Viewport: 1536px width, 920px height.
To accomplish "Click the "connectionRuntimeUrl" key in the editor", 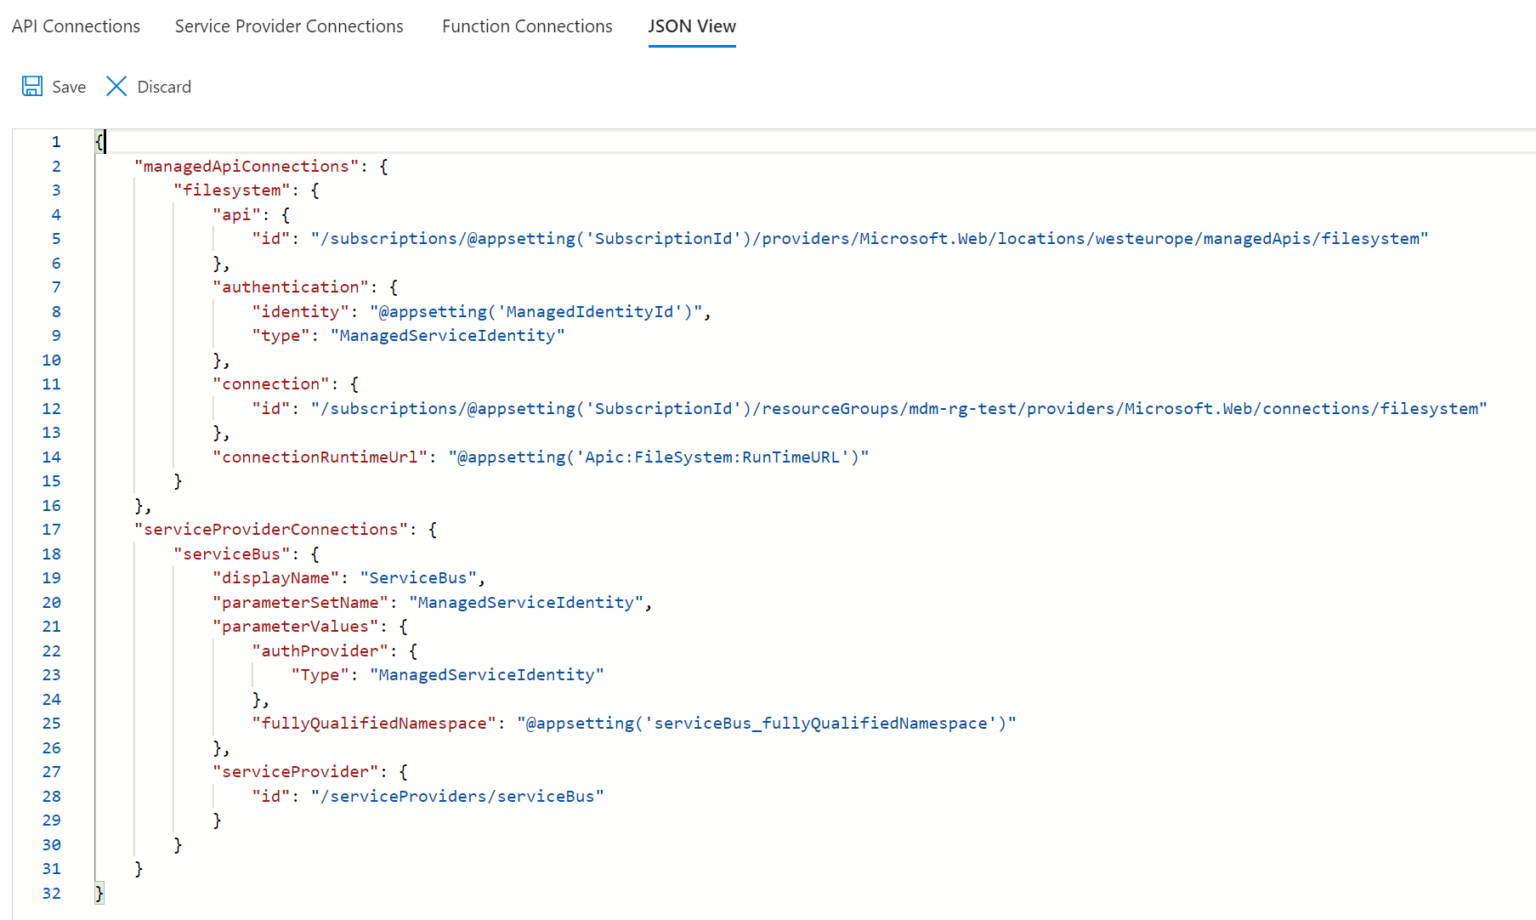I will pyautogui.click(x=319, y=457).
